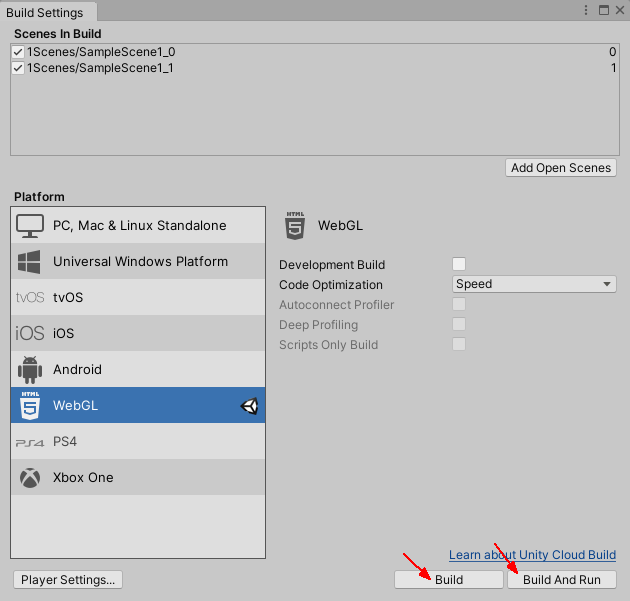
Task: Click the tvOS platform icon
Action: [x=30, y=297]
